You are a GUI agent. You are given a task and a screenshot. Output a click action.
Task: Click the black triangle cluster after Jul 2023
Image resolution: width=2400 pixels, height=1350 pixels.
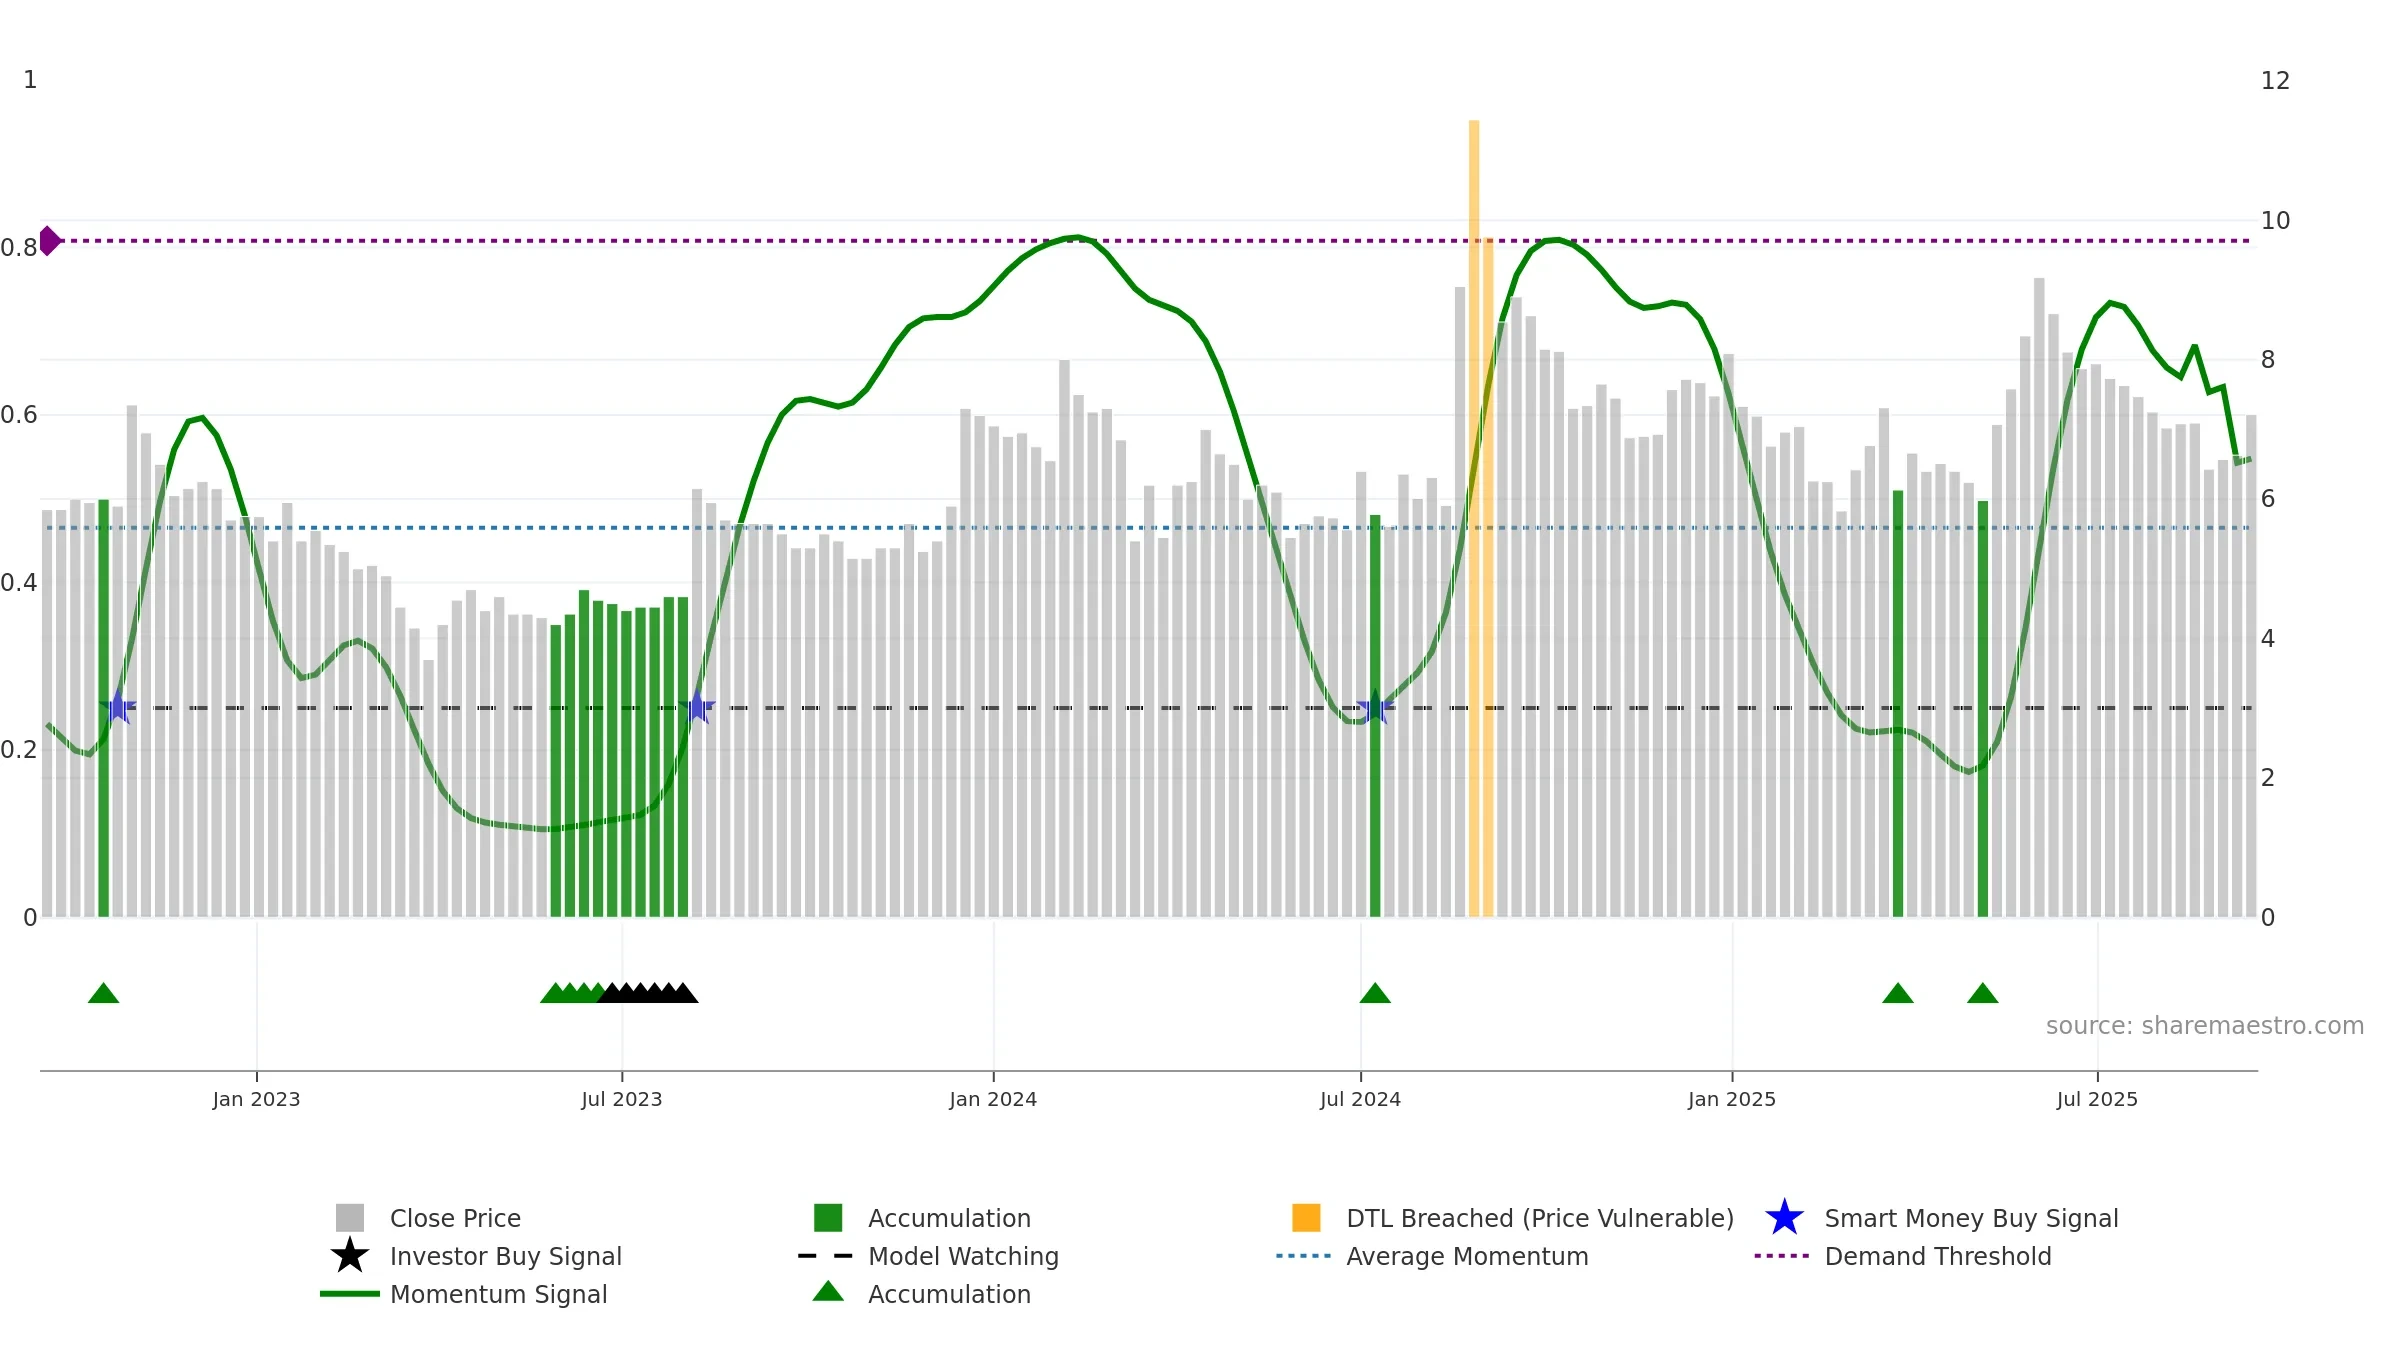click(648, 993)
